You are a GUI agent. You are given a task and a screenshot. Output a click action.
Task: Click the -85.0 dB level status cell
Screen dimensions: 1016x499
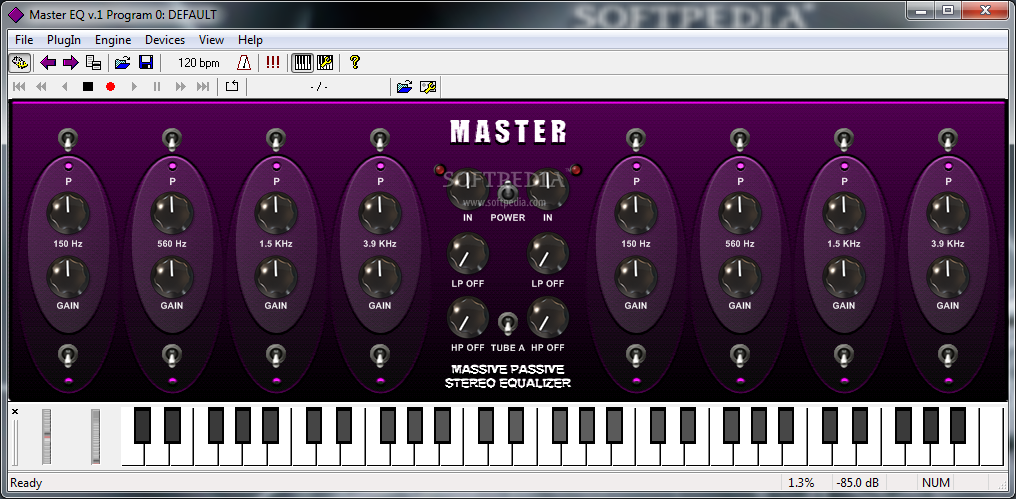coord(858,483)
